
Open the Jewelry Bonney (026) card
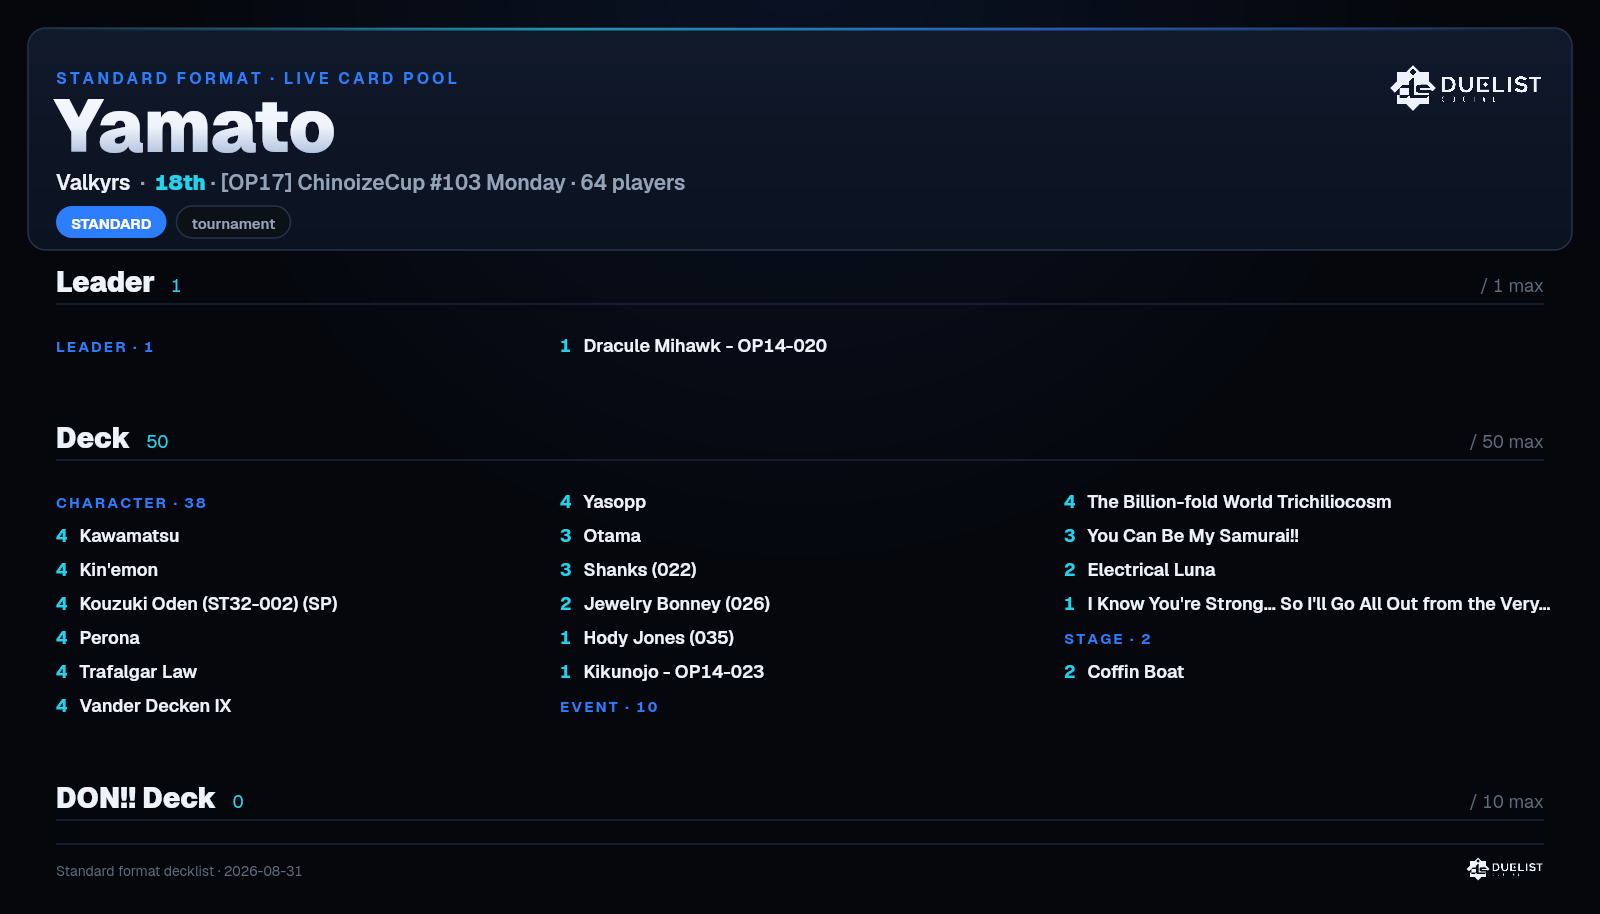coord(665,604)
